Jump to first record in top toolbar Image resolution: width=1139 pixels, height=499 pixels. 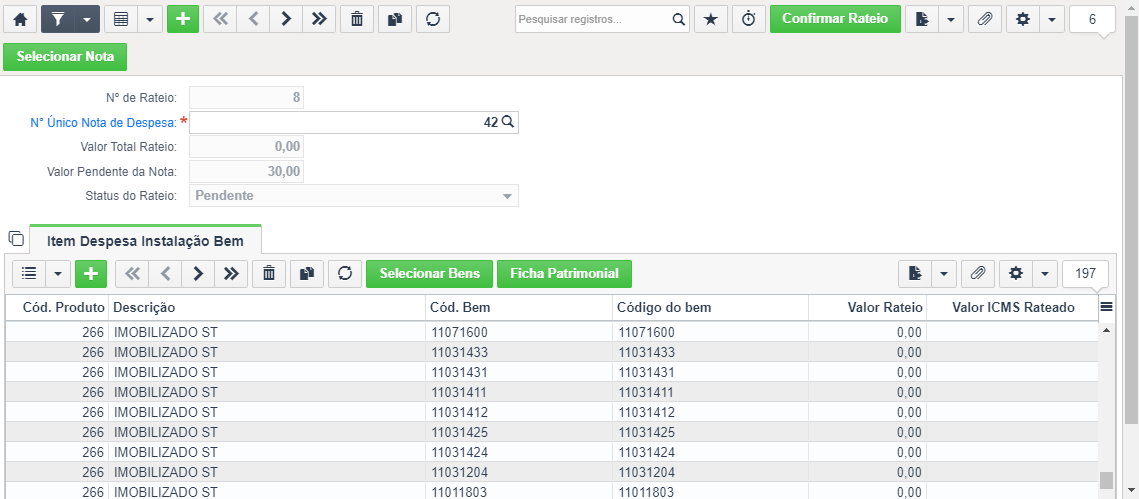(x=220, y=19)
